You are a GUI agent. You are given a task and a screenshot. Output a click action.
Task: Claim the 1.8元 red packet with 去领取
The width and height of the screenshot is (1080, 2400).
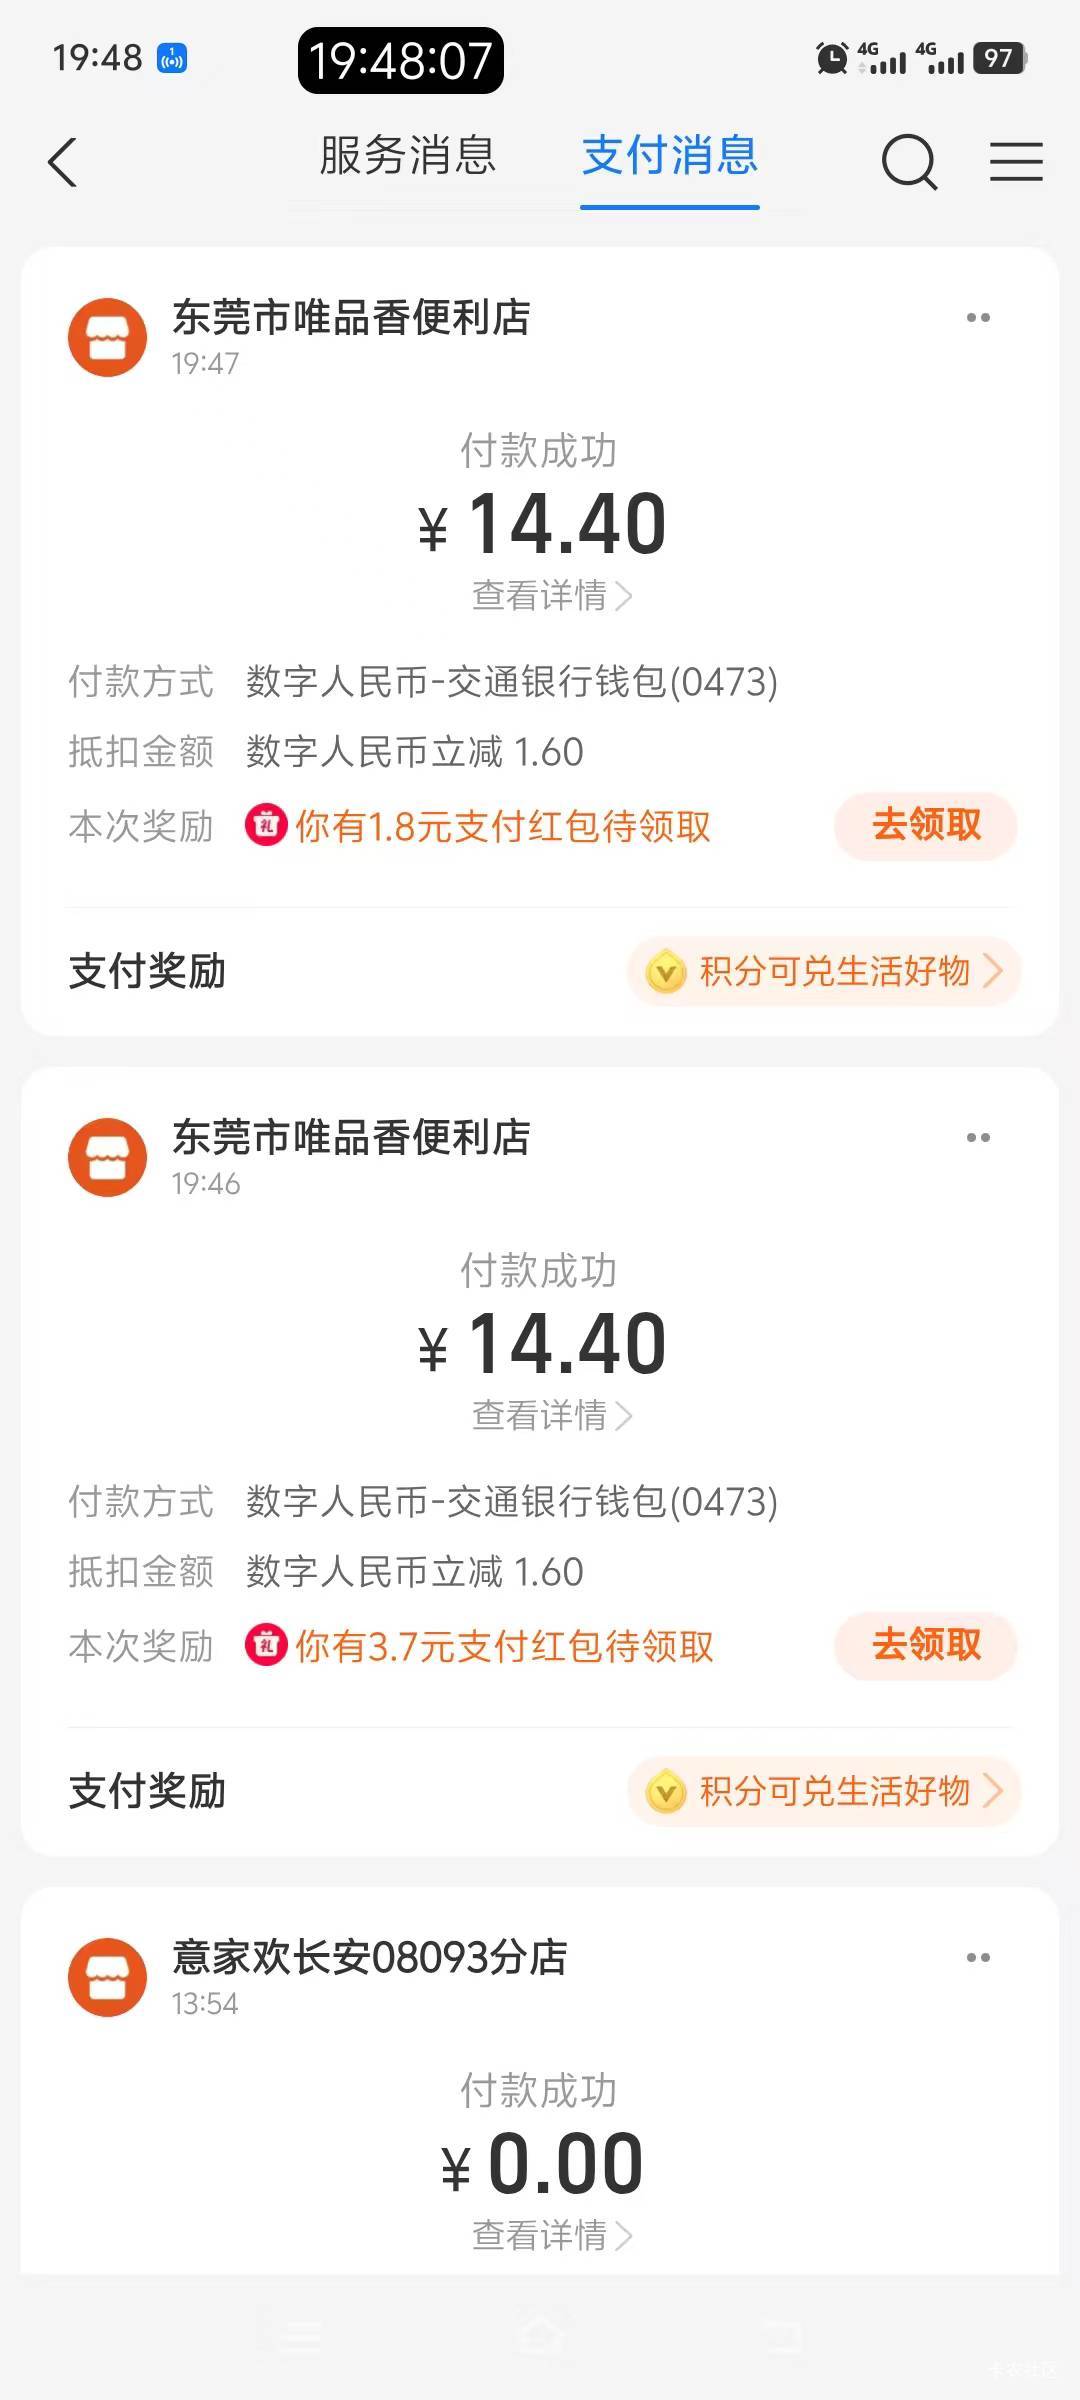click(926, 826)
